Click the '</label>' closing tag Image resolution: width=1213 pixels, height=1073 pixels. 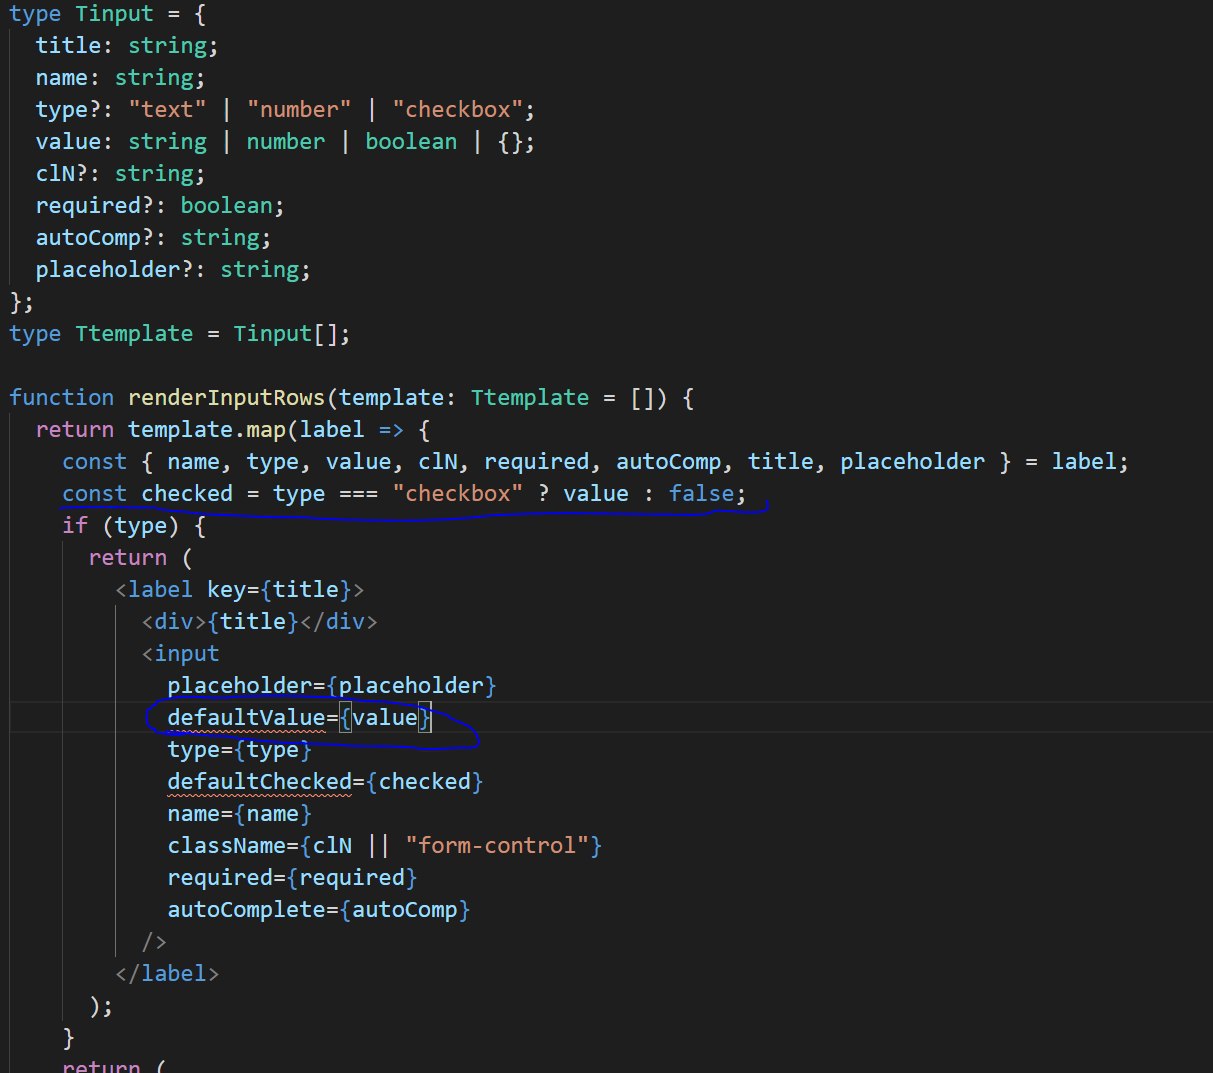(x=167, y=974)
